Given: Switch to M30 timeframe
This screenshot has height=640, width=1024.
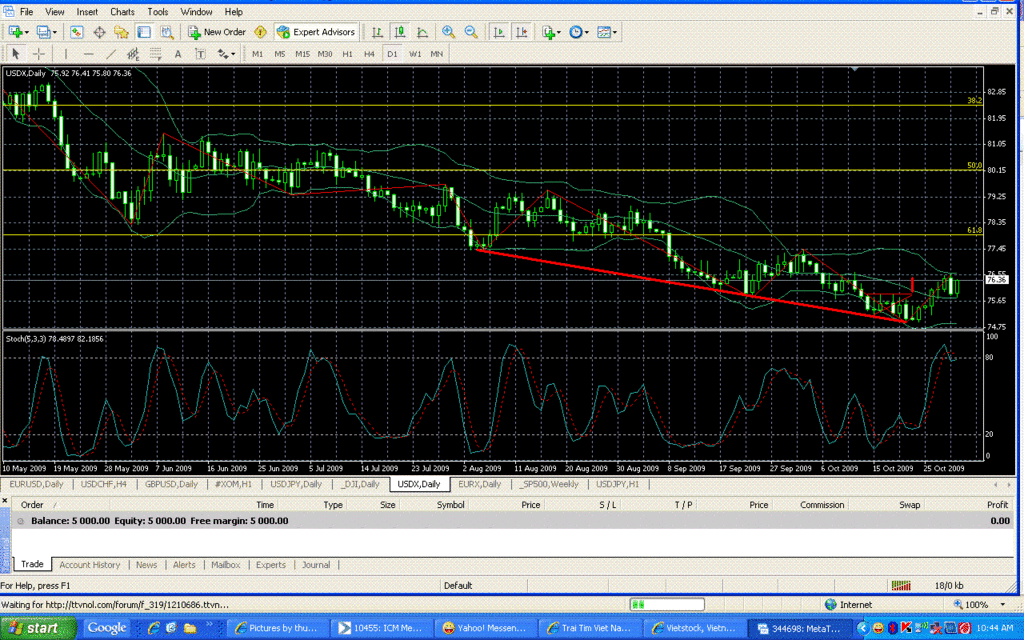Looking at the screenshot, I should pos(325,54).
